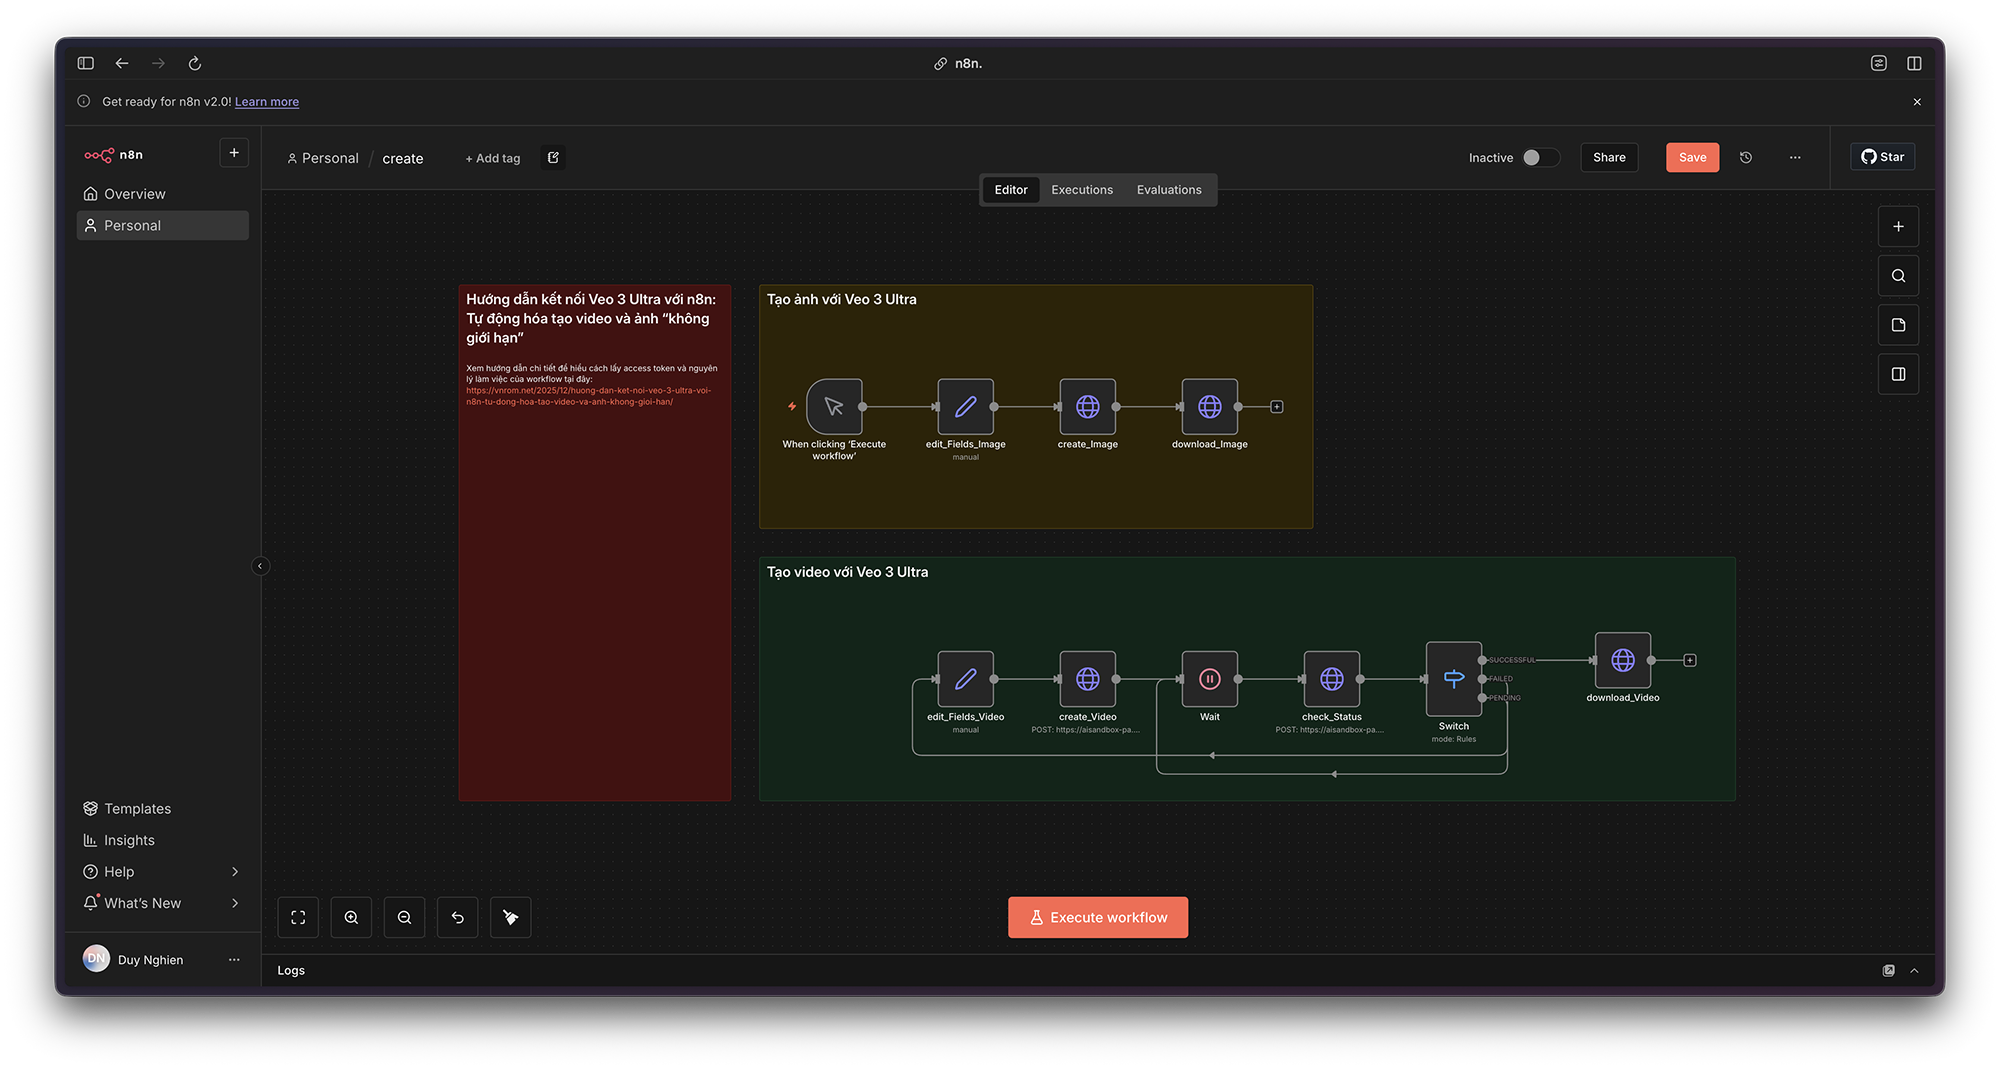Open workflow history clock icon
The image size is (2000, 1069).
pyautogui.click(x=1746, y=157)
